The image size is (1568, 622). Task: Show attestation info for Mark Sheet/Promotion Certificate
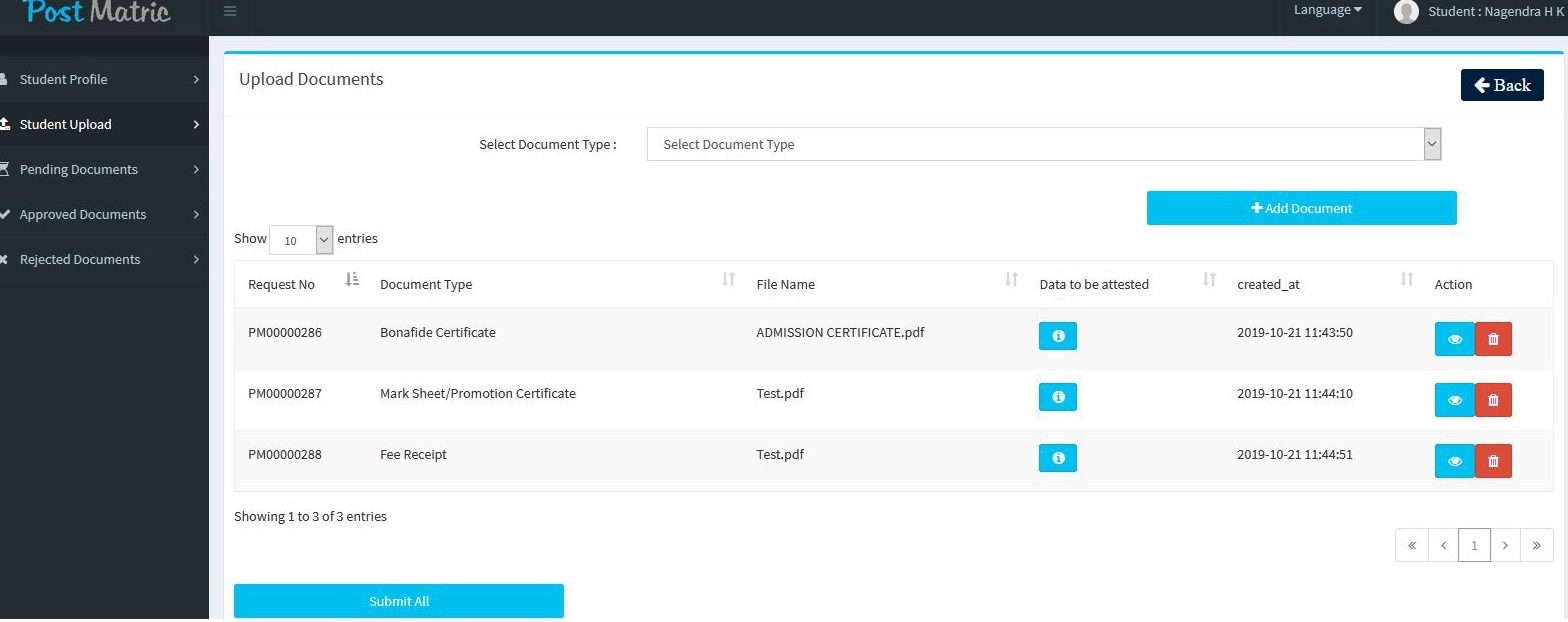pyautogui.click(x=1058, y=397)
